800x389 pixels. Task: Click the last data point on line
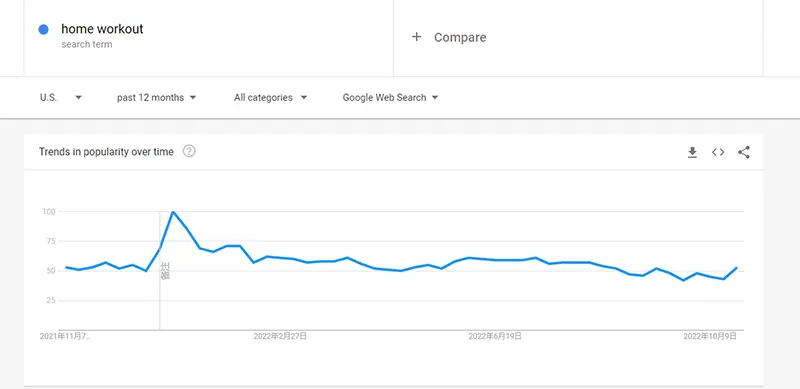[737, 268]
